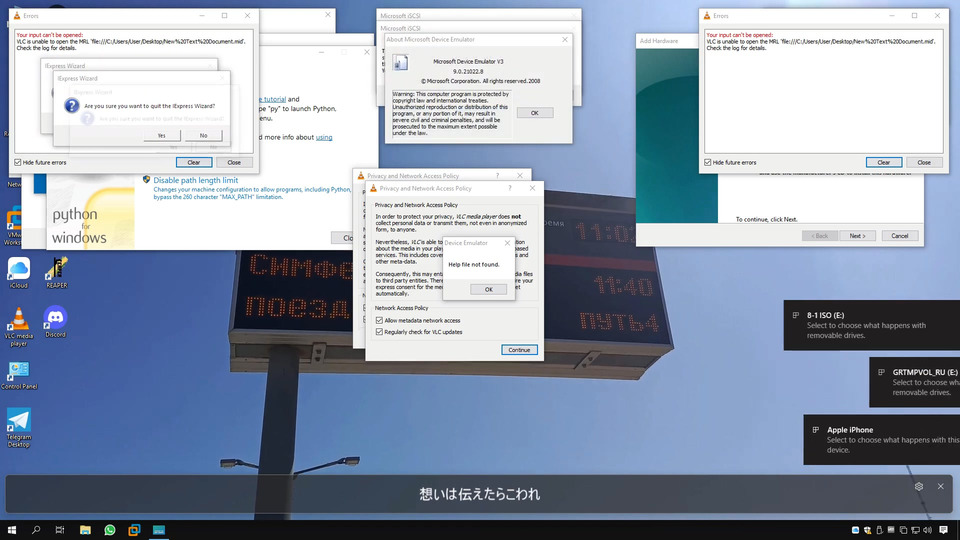Viewport: 960px width, 540px height.
Task: Click OK in Help file not found dialog
Action: [x=489, y=290]
